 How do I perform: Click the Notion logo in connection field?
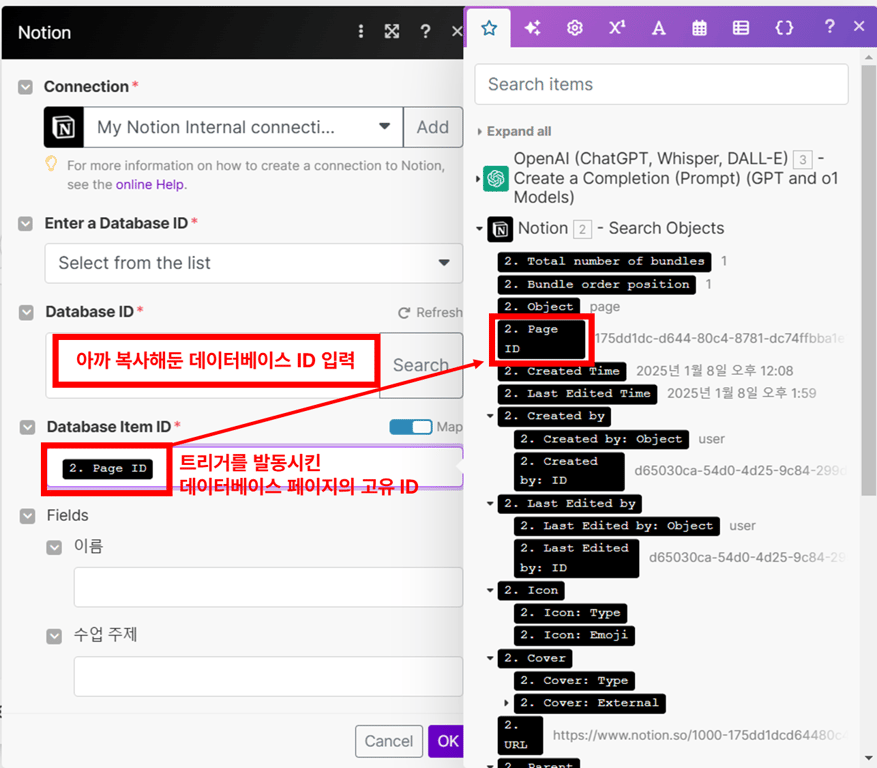point(64,127)
